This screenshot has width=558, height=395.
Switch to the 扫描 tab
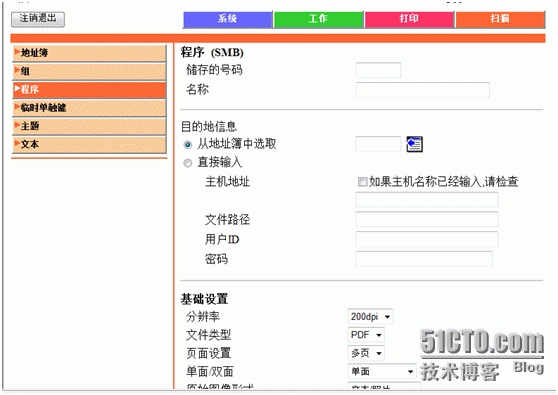500,19
